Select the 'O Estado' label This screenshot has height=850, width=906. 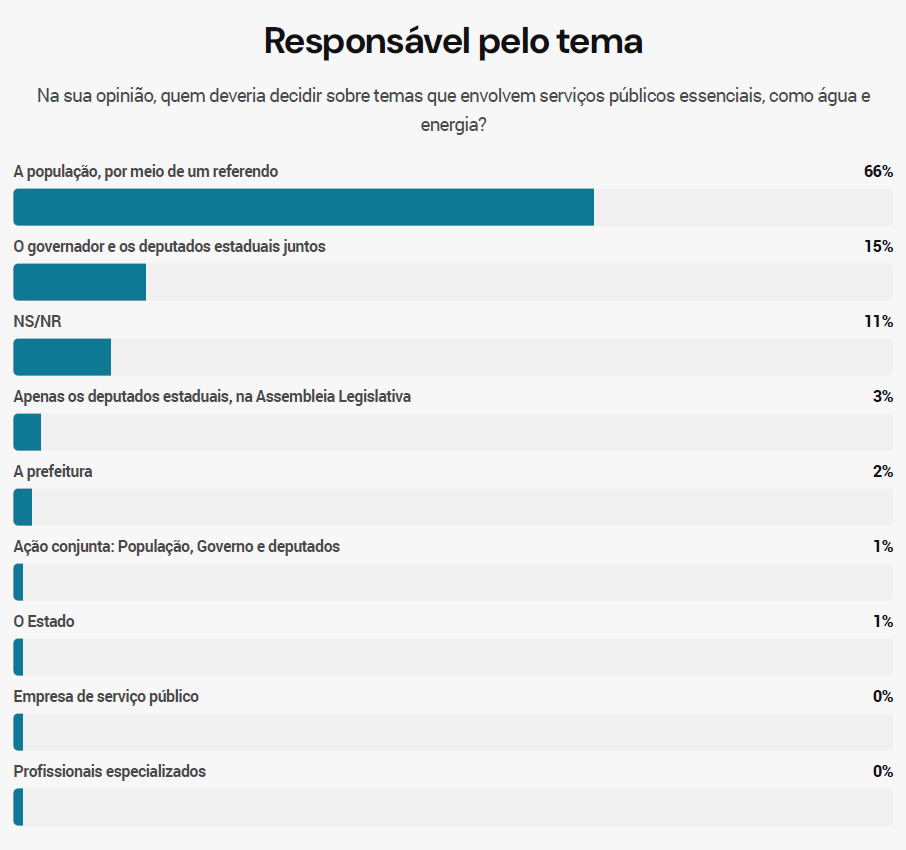tap(44, 621)
